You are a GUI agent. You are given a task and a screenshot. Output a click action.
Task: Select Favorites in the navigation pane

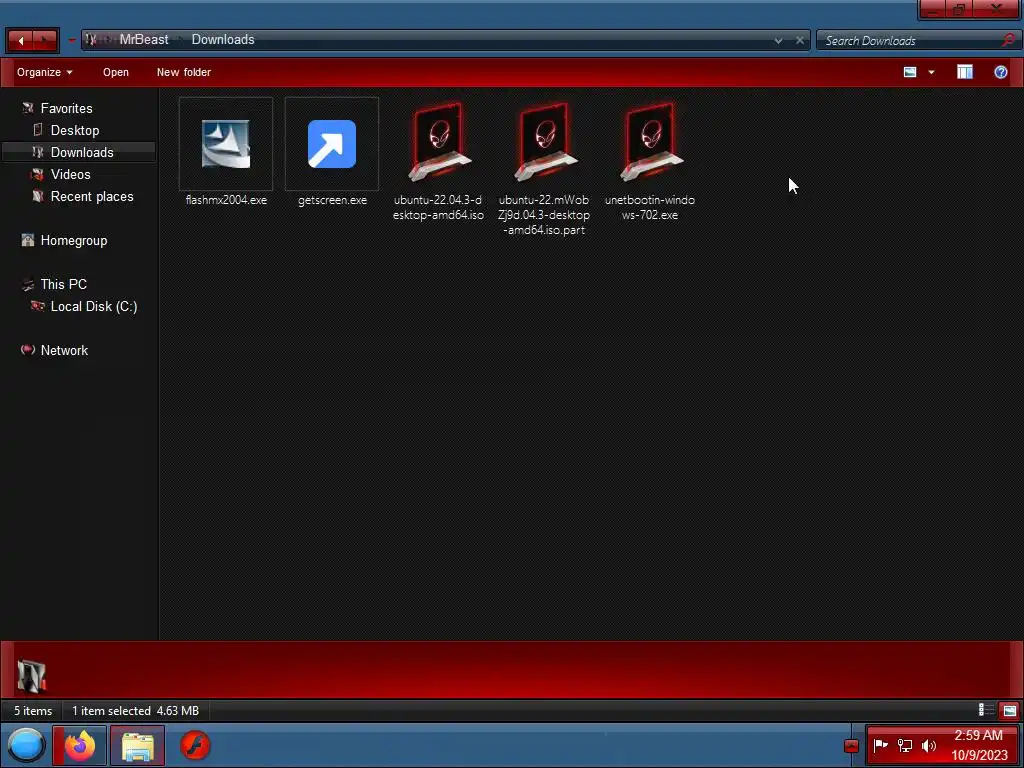(67, 108)
